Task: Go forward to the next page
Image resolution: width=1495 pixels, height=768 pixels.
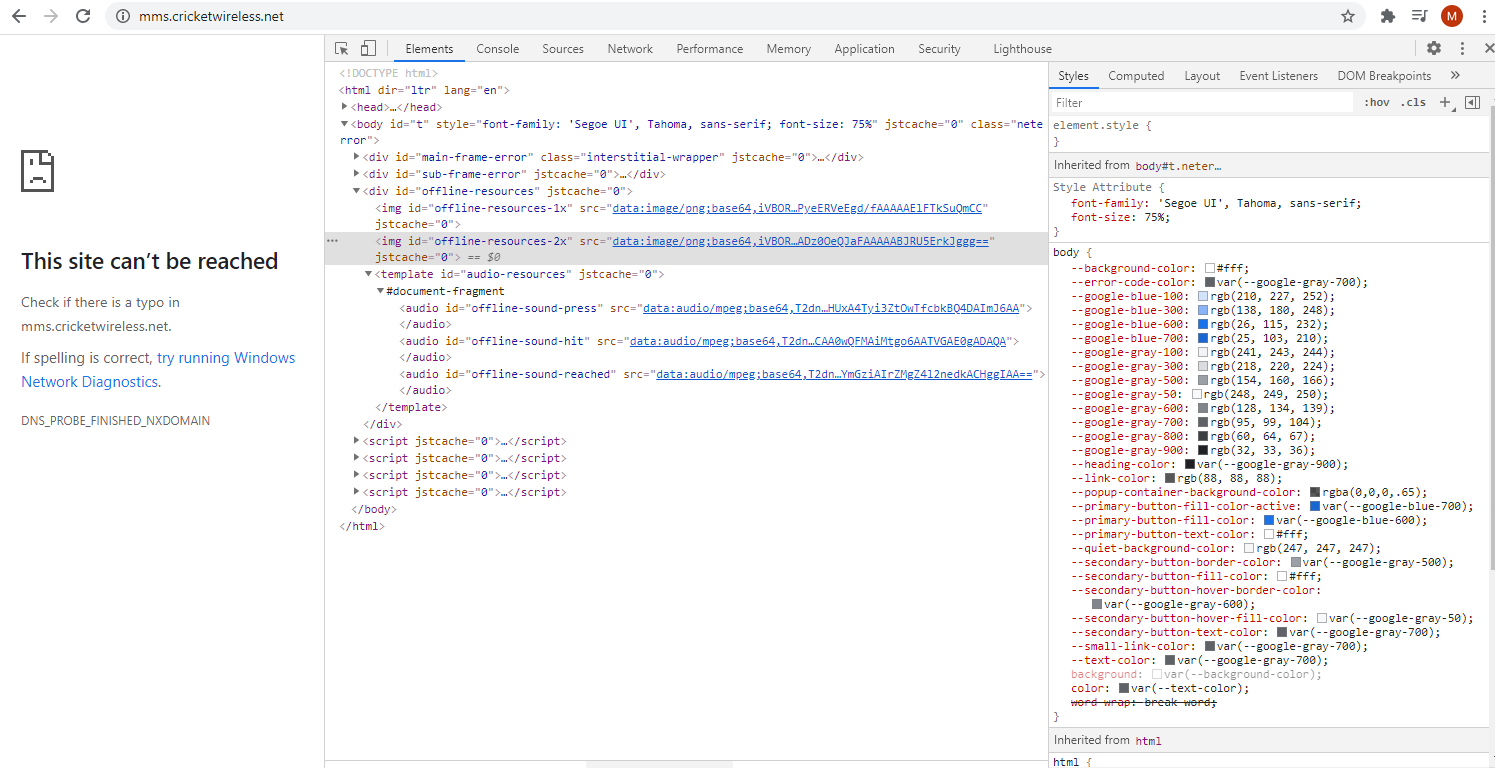Action: (x=50, y=16)
